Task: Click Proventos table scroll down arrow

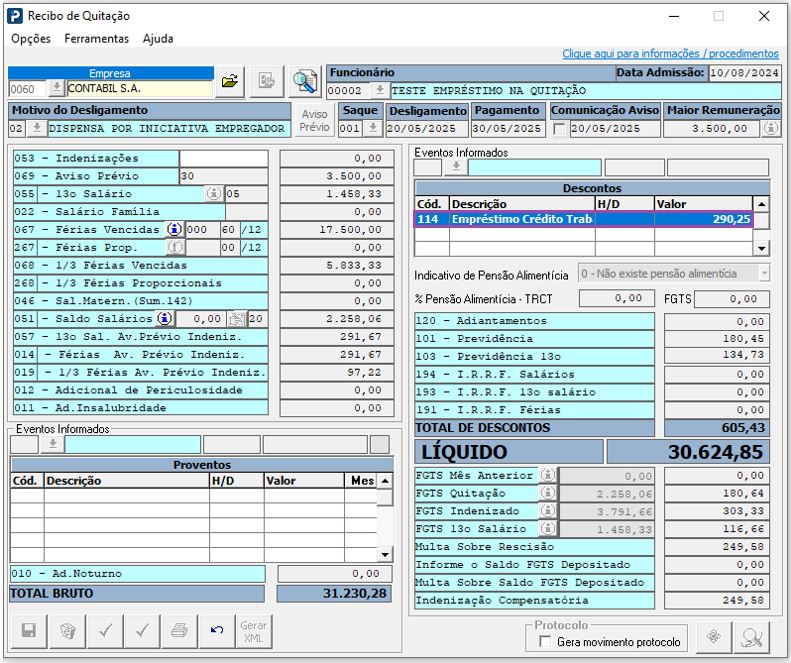Action: pyautogui.click(x=385, y=555)
